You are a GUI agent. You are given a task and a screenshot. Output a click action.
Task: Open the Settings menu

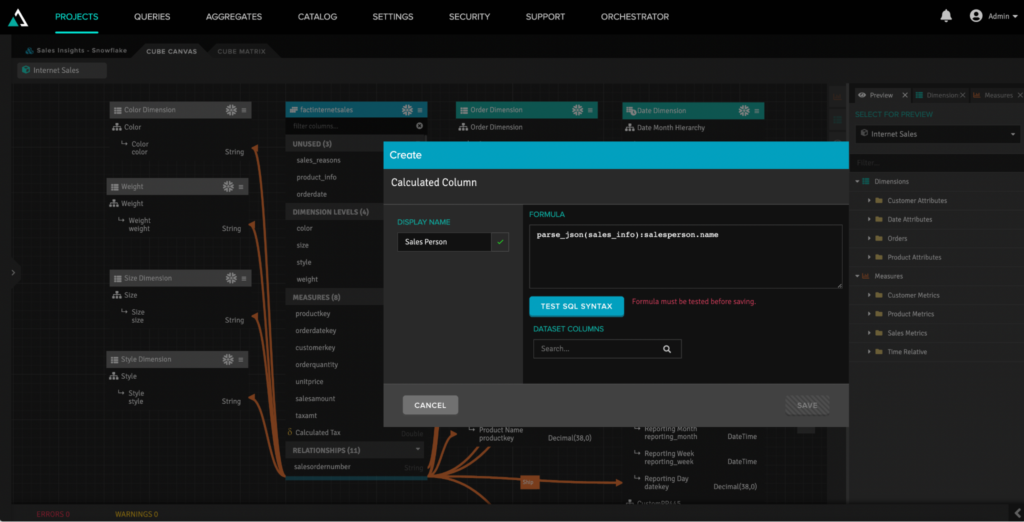[393, 17]
